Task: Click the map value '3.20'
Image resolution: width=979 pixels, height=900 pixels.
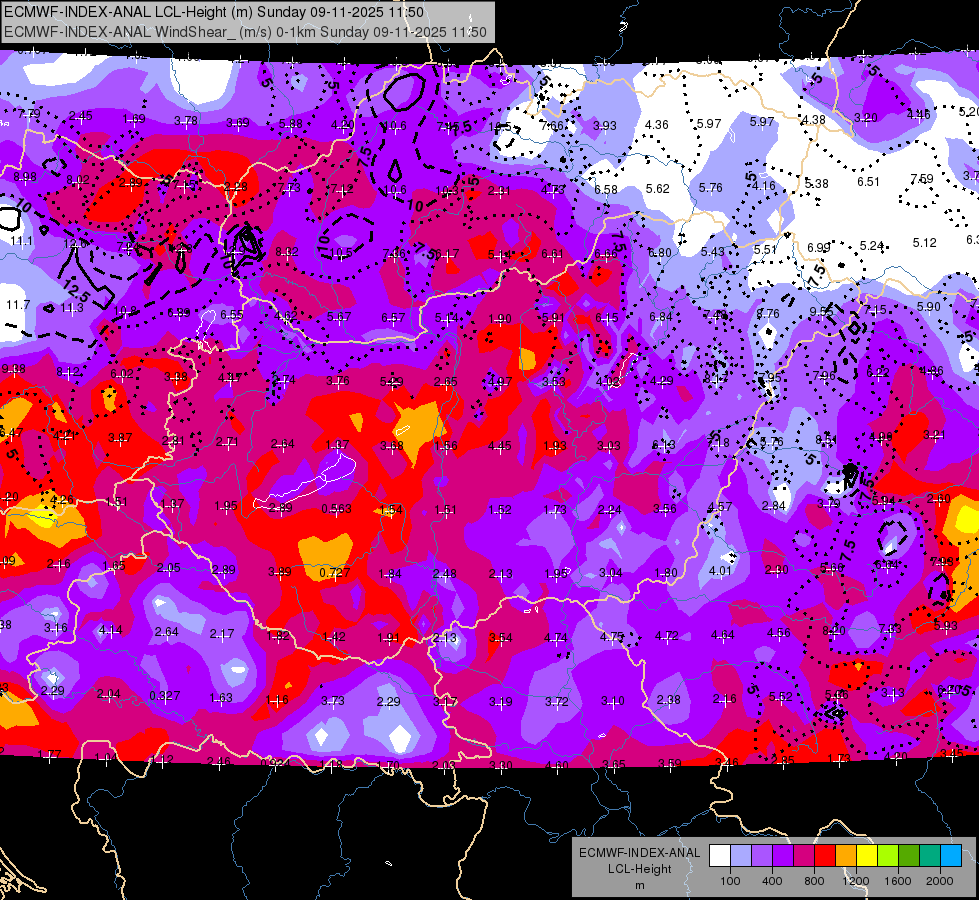Action: pos(866,118)
